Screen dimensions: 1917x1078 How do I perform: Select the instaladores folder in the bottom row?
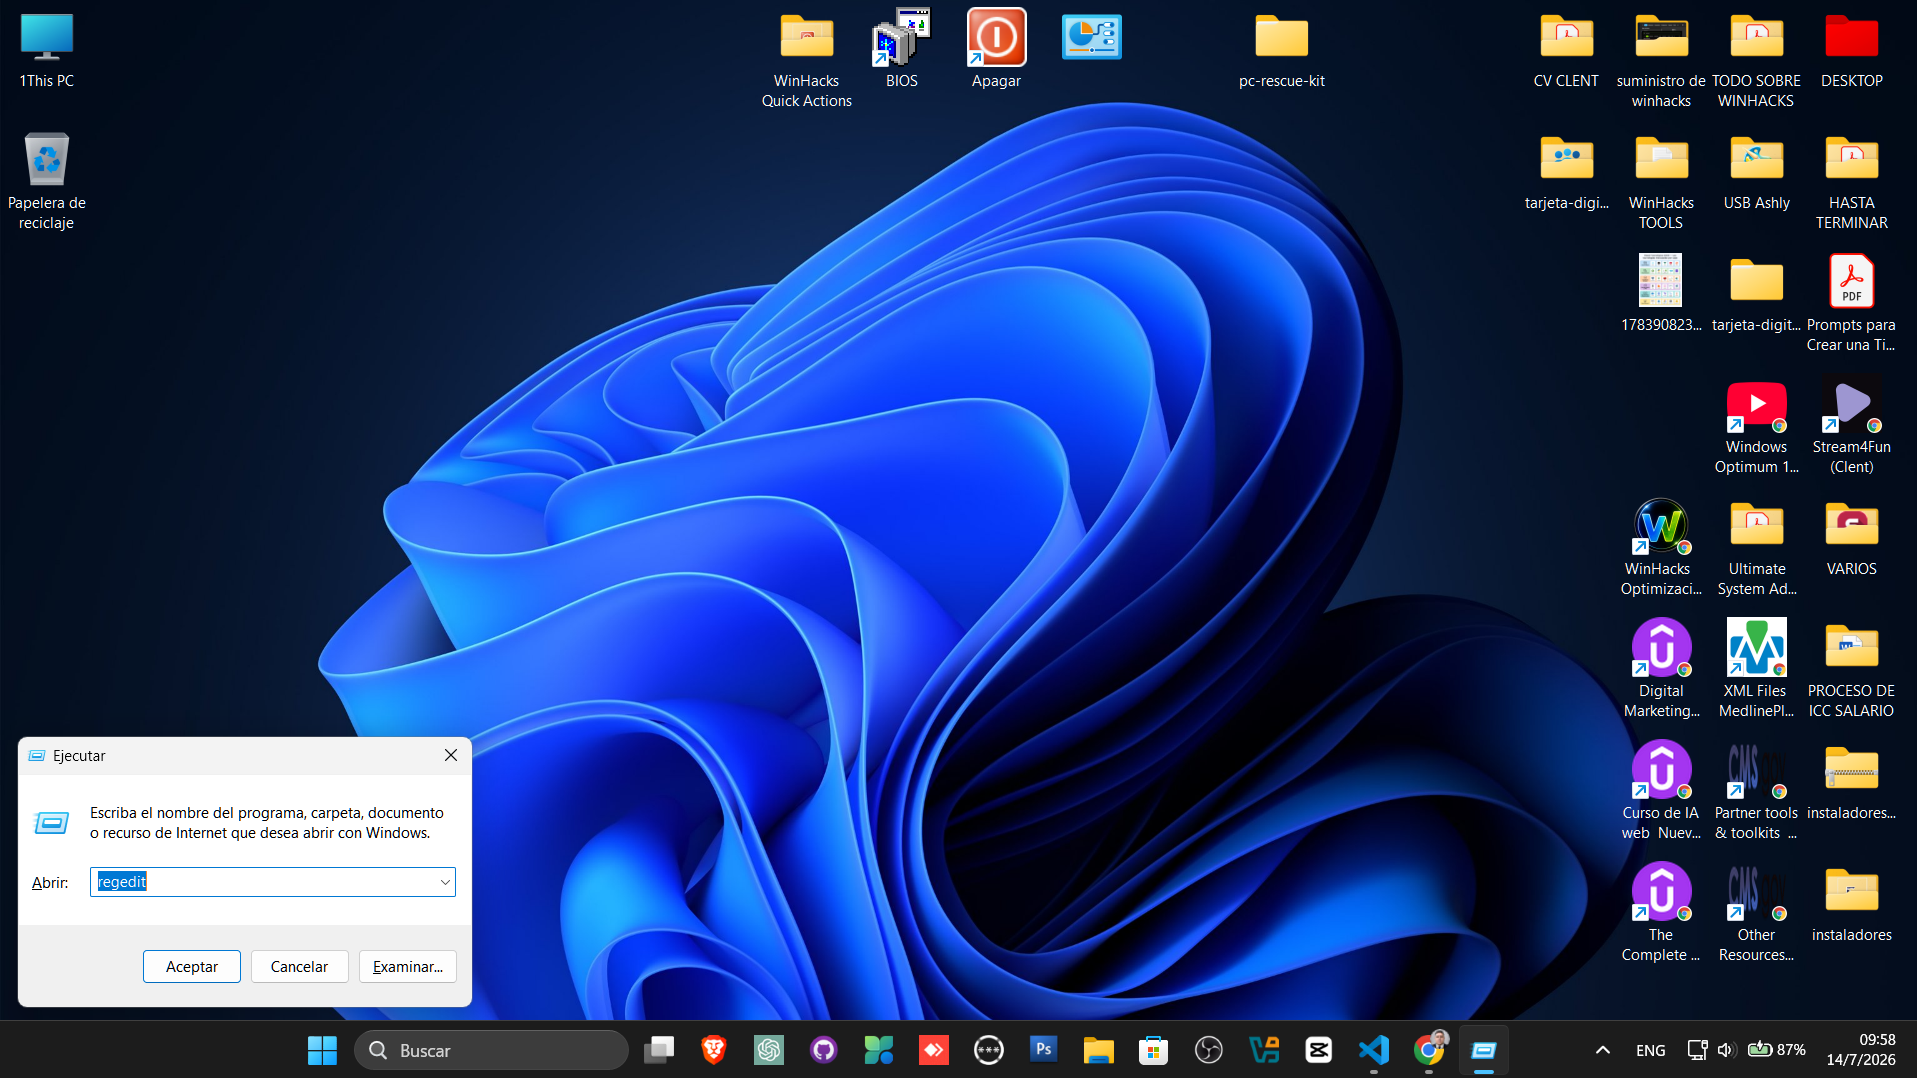1852,904
